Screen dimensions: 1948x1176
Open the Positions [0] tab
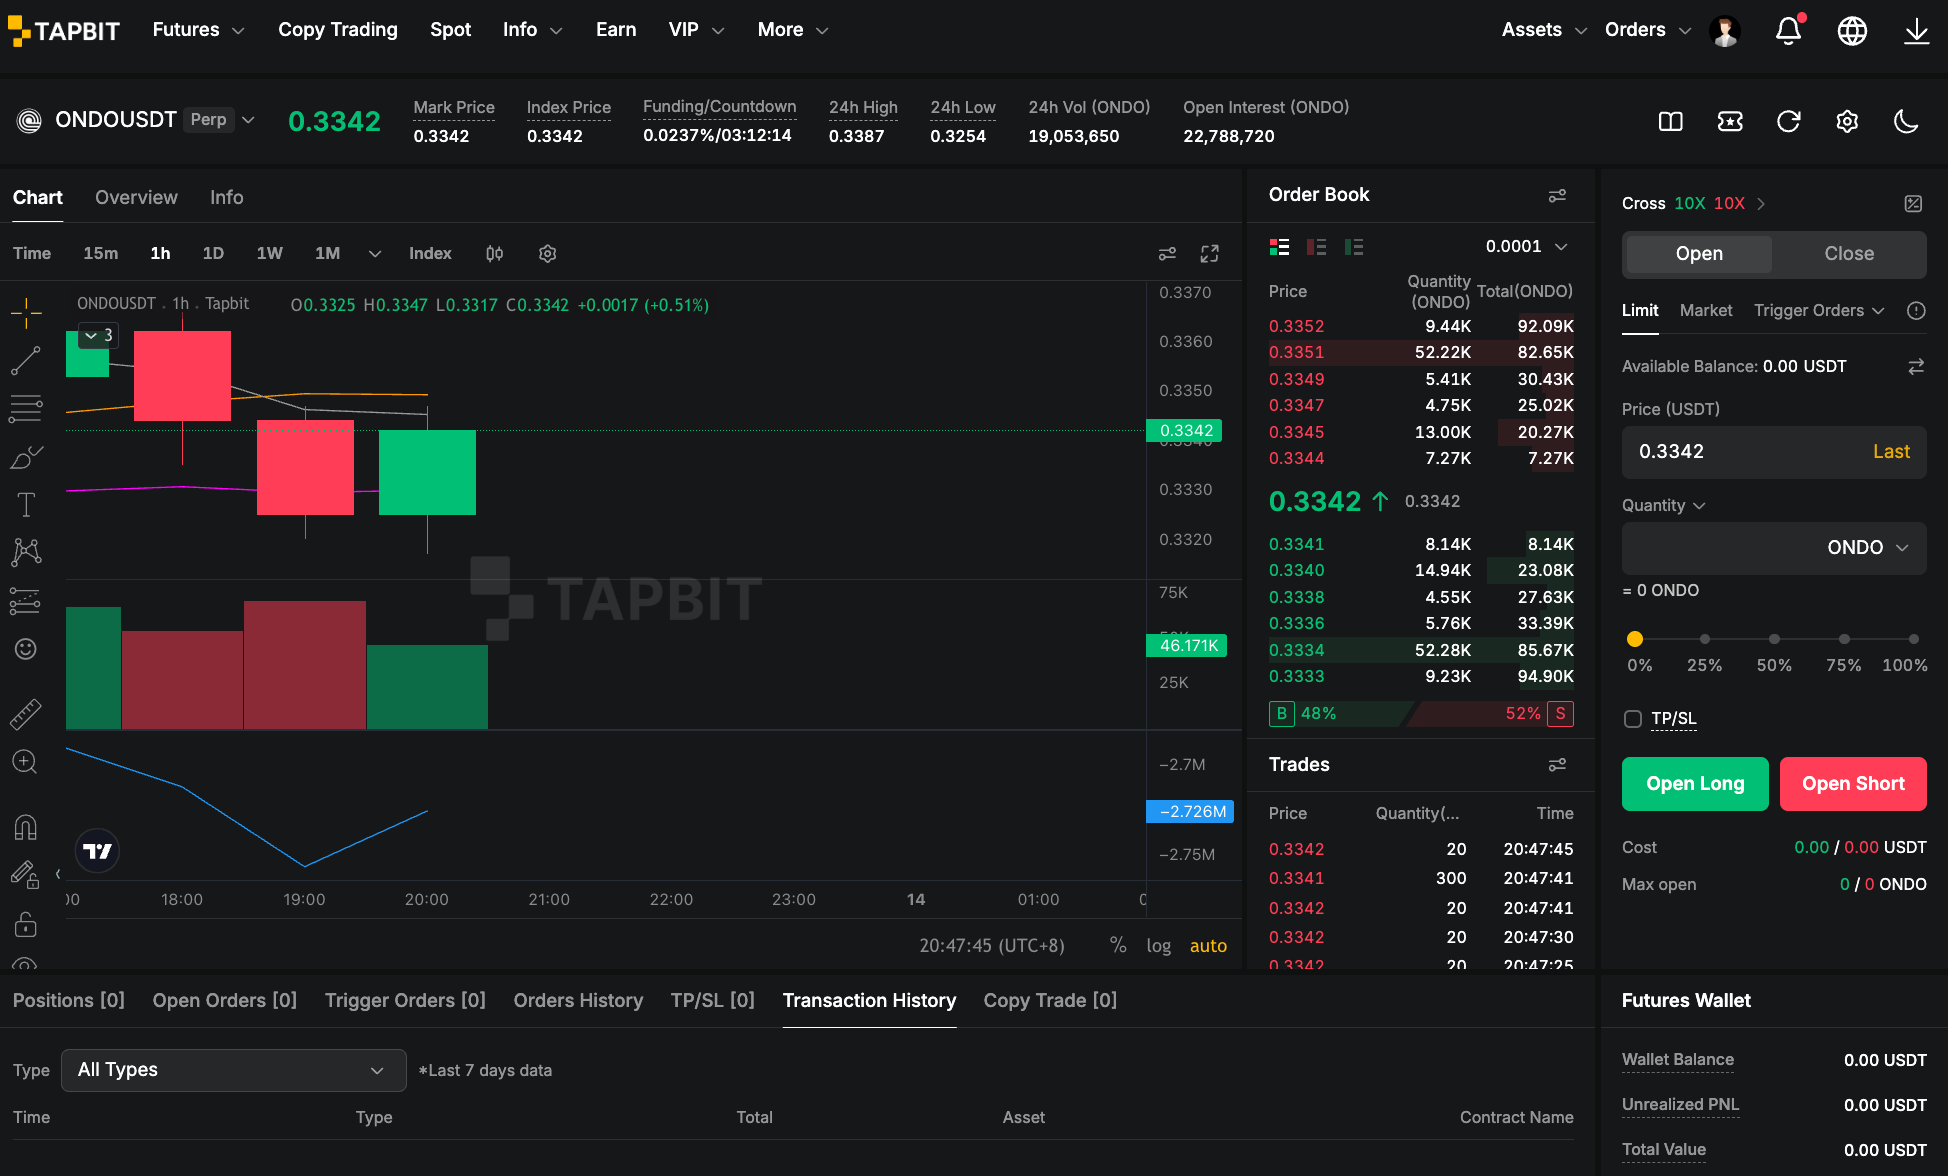pos(69,1001)
